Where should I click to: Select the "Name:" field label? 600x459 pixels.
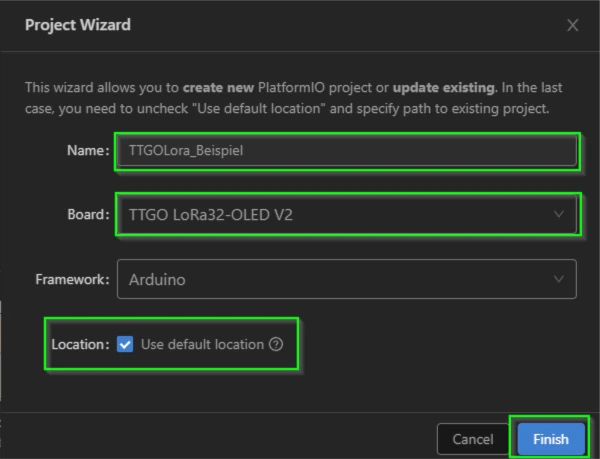[88, 151]
